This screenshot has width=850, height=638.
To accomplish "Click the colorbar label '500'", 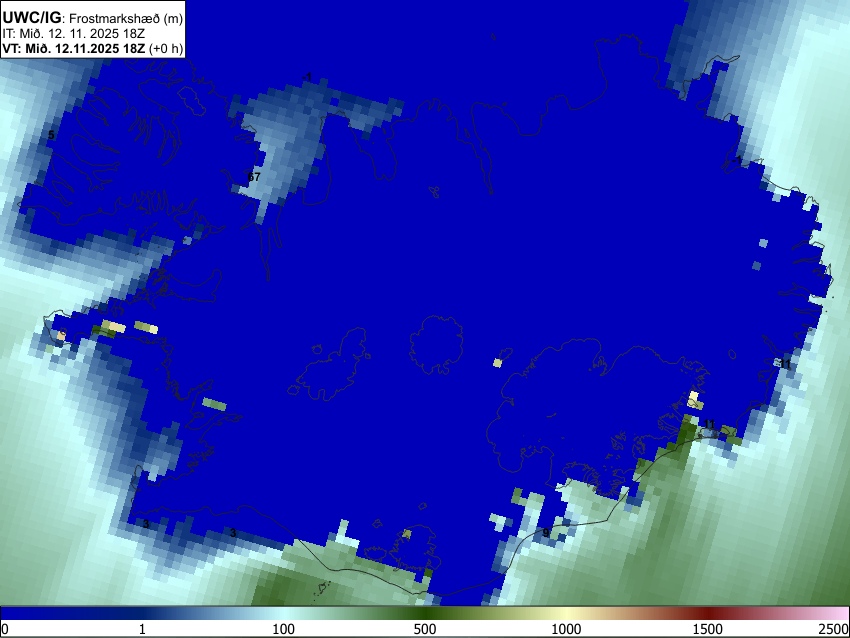I will pyautogui.click(x=425, y=629).
